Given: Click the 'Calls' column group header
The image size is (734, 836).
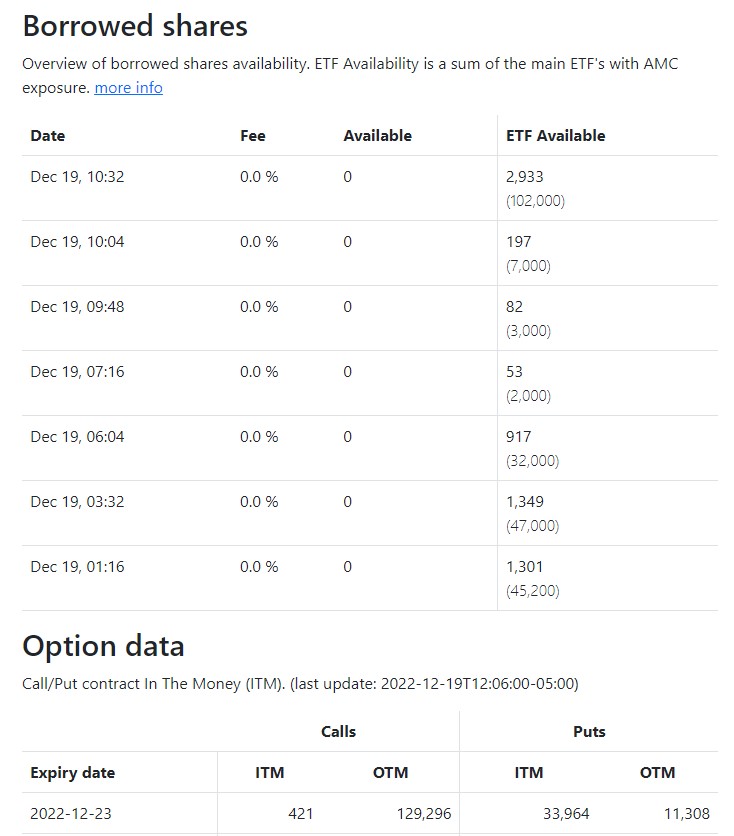Looking at the screenshot, I should [338, 732].
